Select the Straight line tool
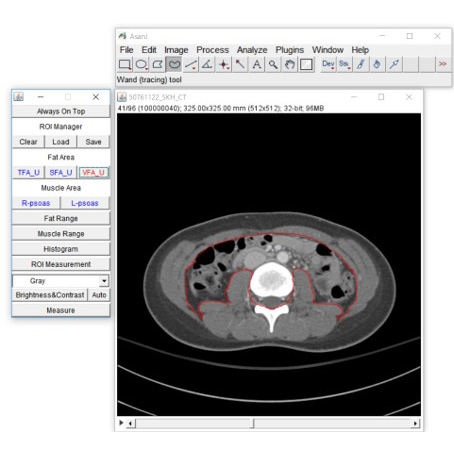 point(190,64)
